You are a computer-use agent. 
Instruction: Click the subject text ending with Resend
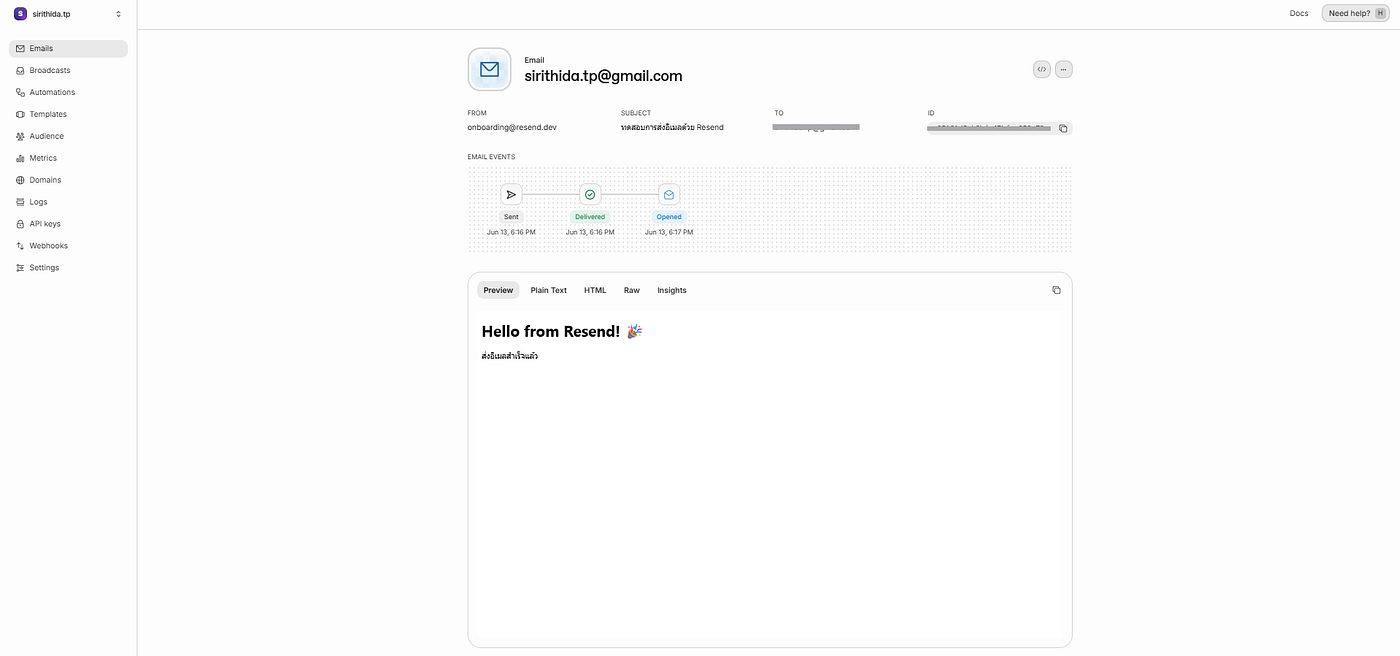(x=672, y=127)
